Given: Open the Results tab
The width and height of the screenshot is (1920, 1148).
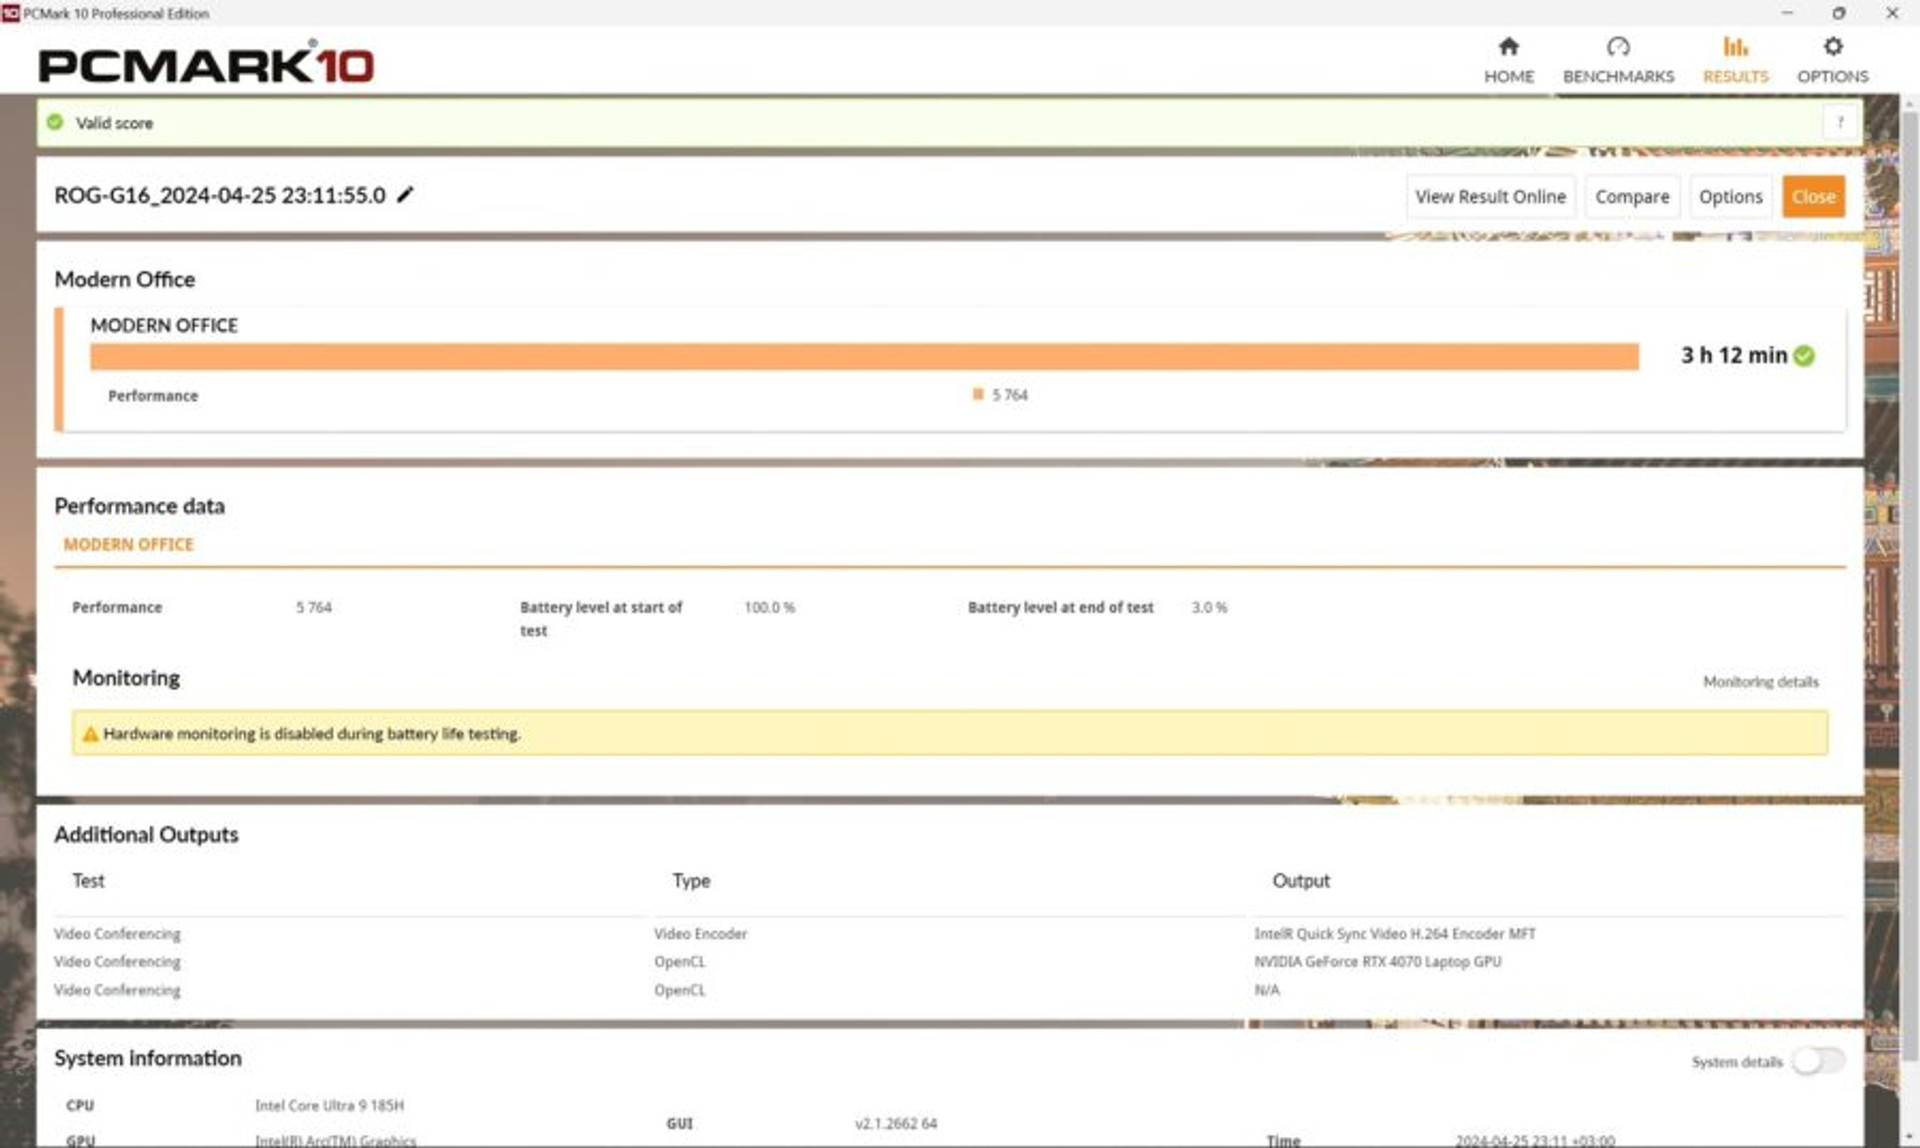Looking at the screenshot, I should pos(1735,60).
